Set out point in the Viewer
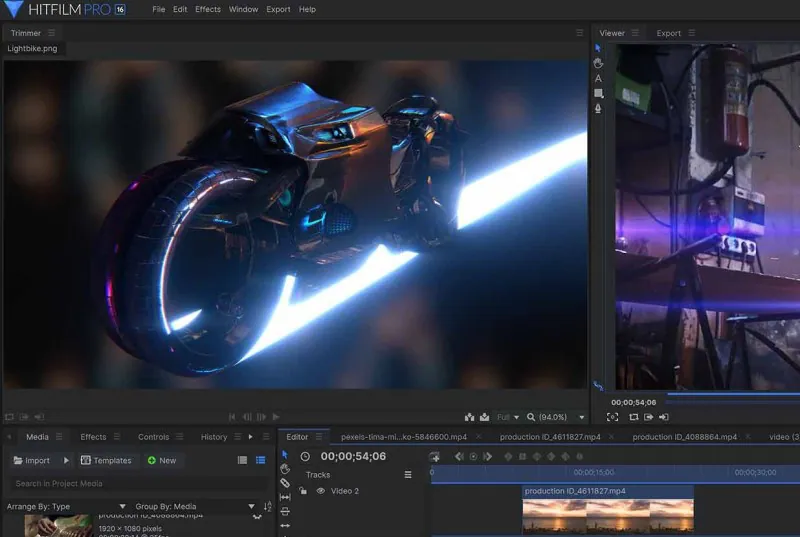 pyautogui.click(x=663, y=417)
